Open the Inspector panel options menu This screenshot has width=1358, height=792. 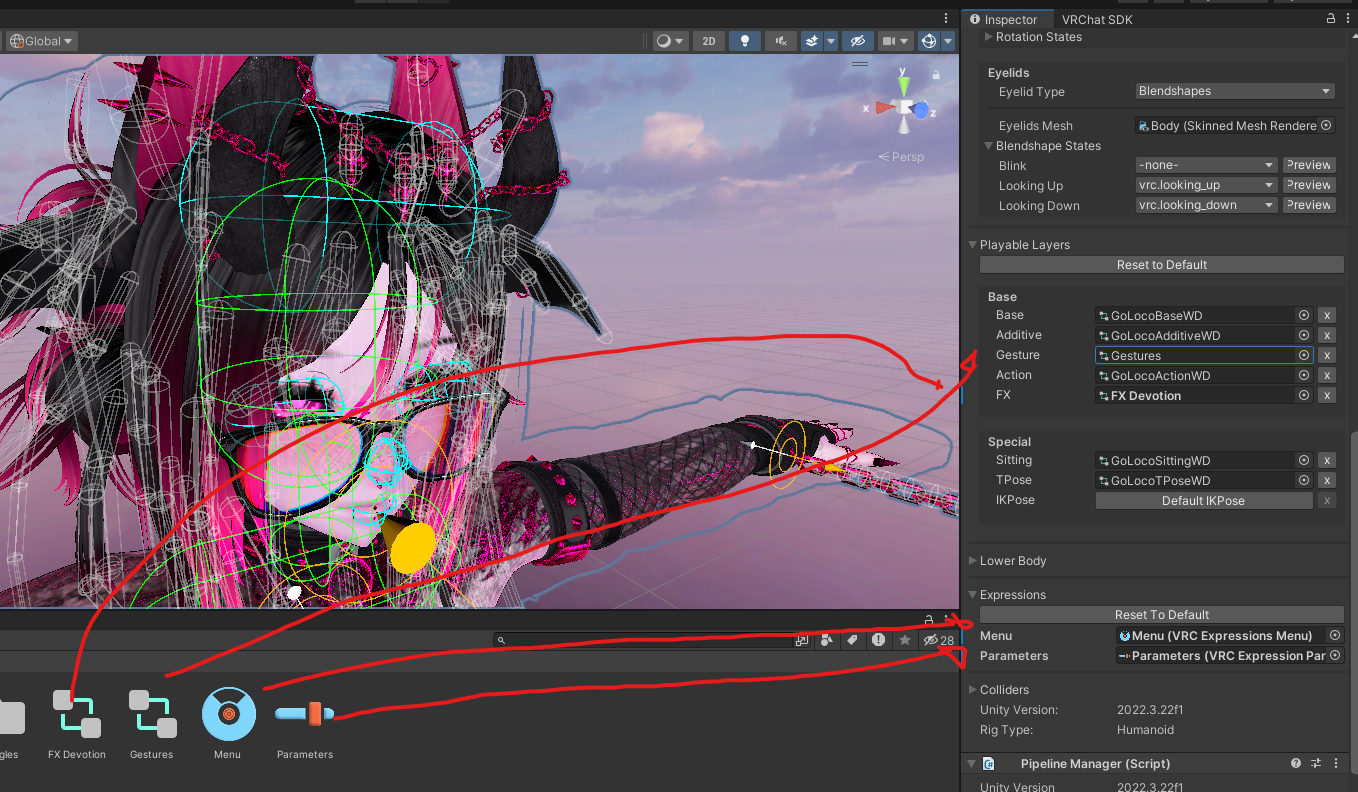[x=1347, y=19]
